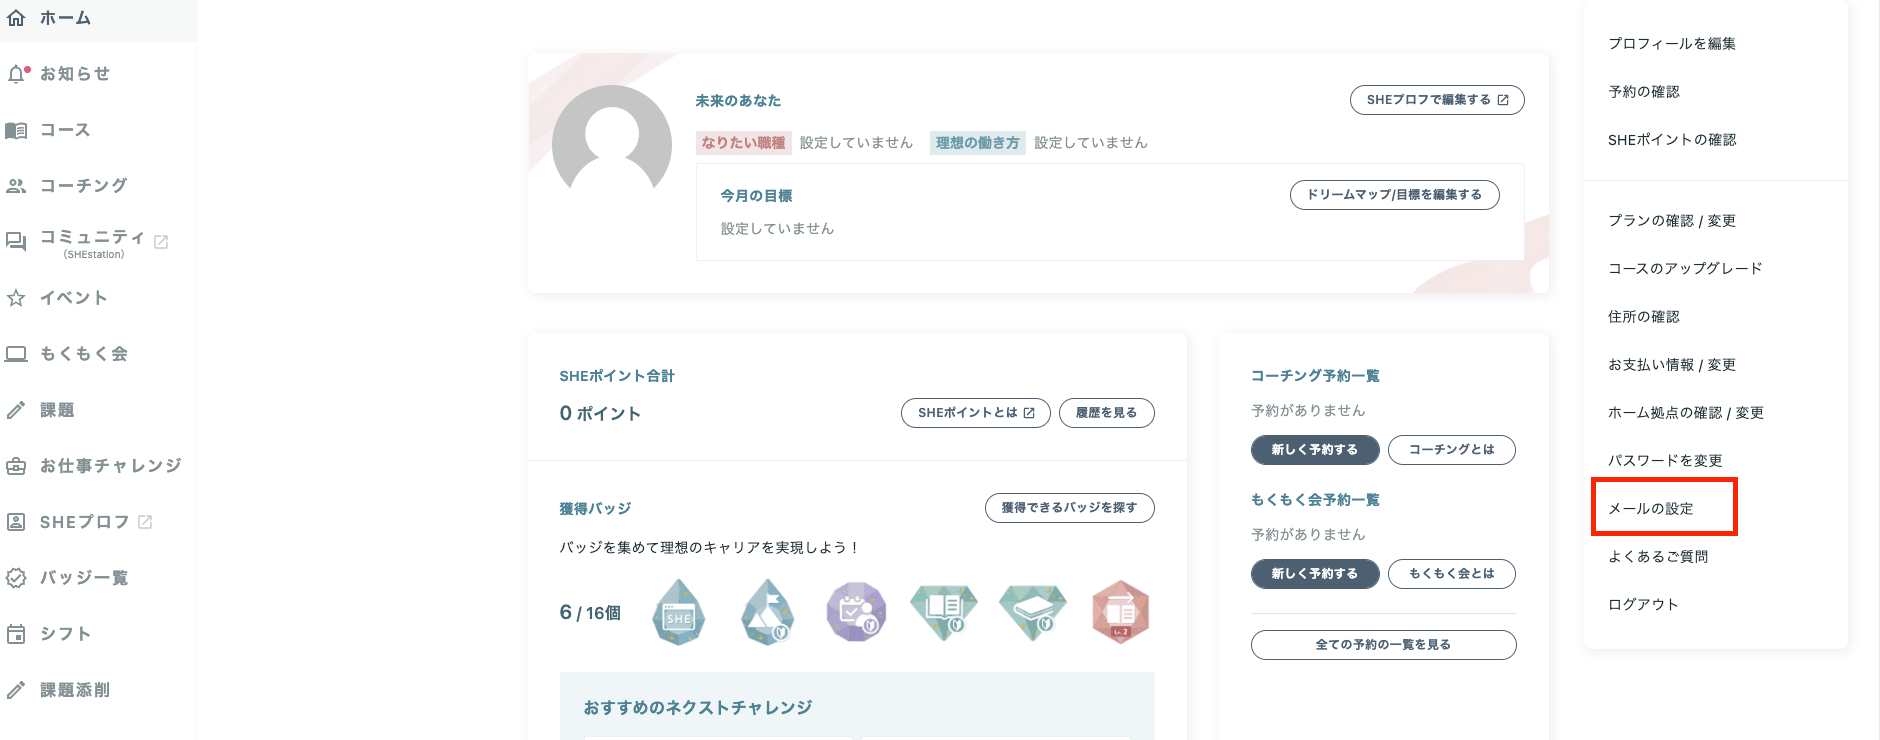Open パスワードを変更 menu item
This screenshot has height=740, width=1880.
point(1665,460)
